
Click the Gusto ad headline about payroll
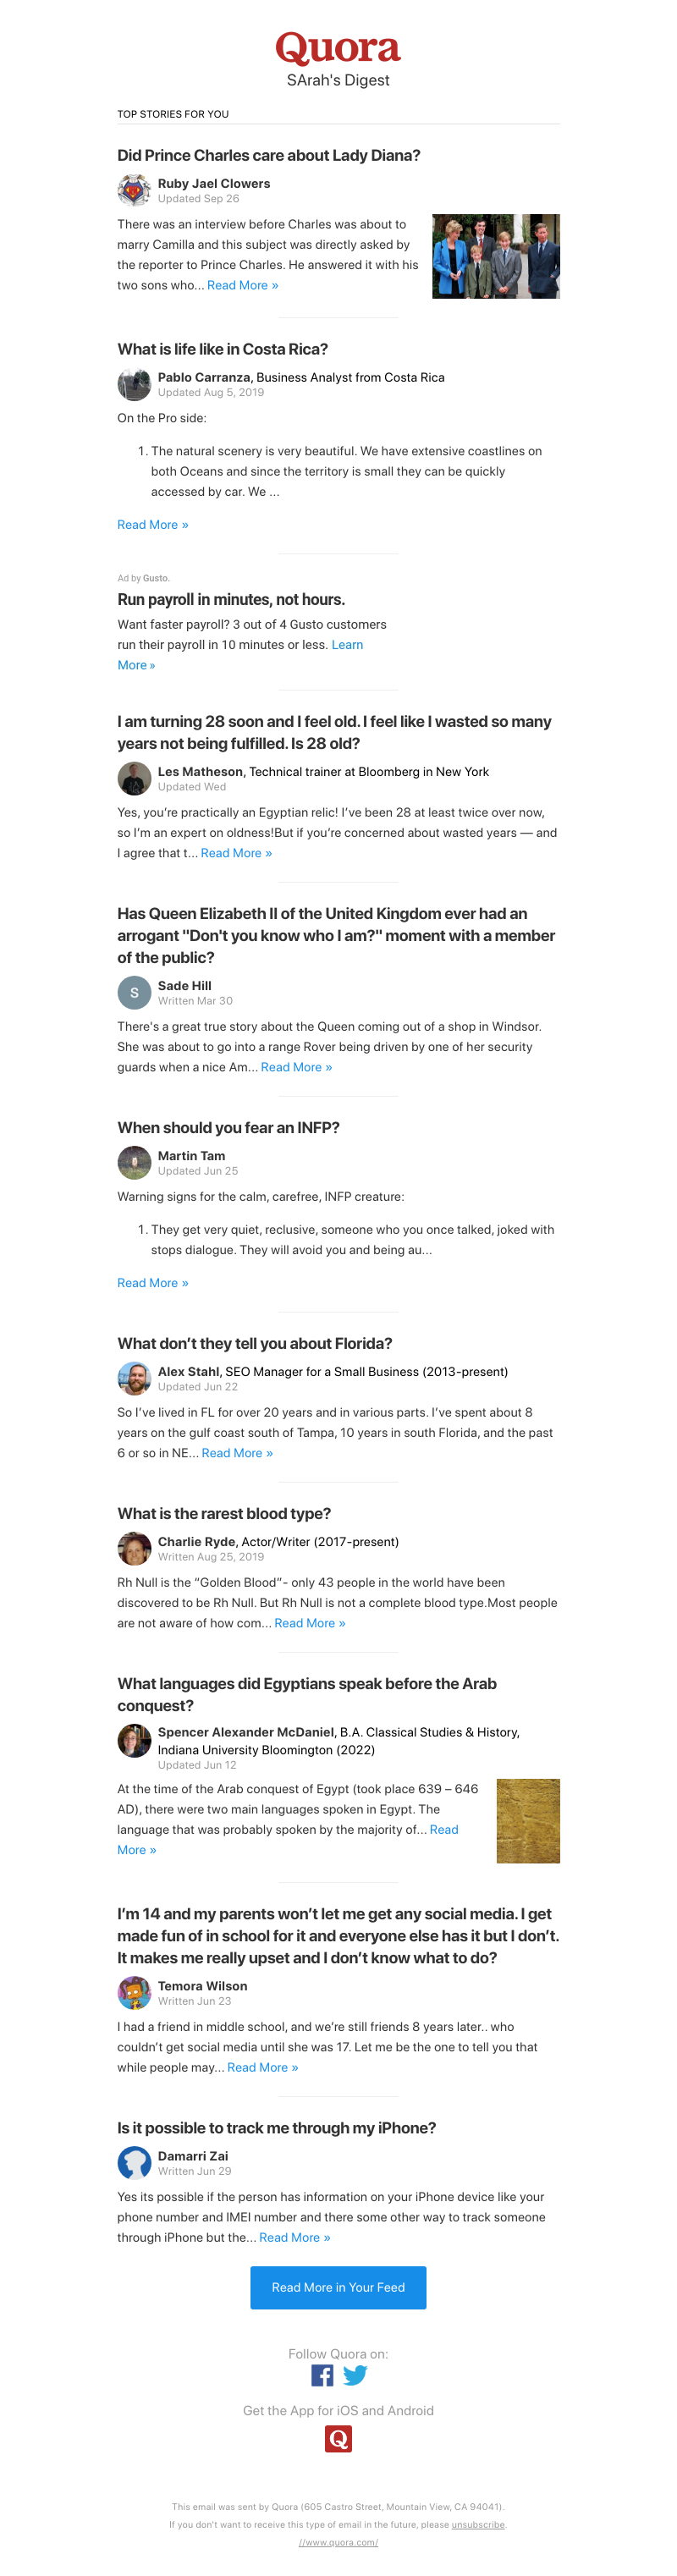click(231, 599)
